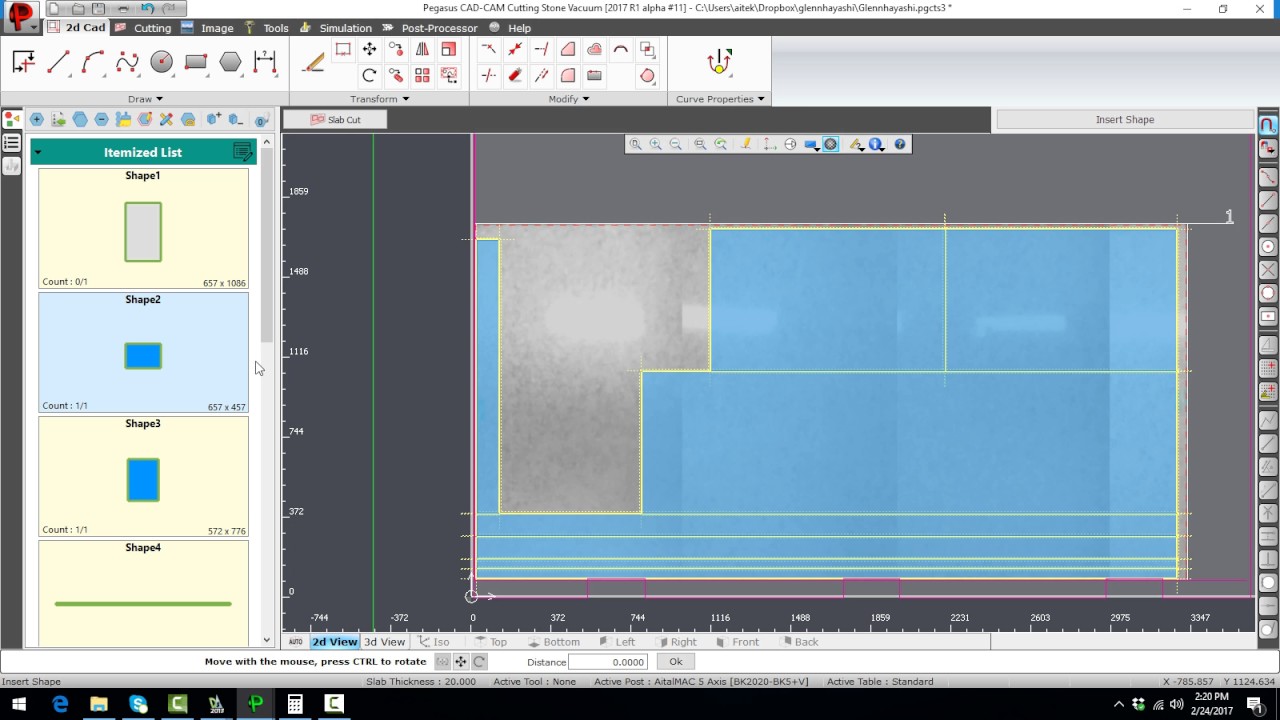This screenshot has height=720, width=1280.
Task: Click the Scale transform icon
Action: coord(448,49)
